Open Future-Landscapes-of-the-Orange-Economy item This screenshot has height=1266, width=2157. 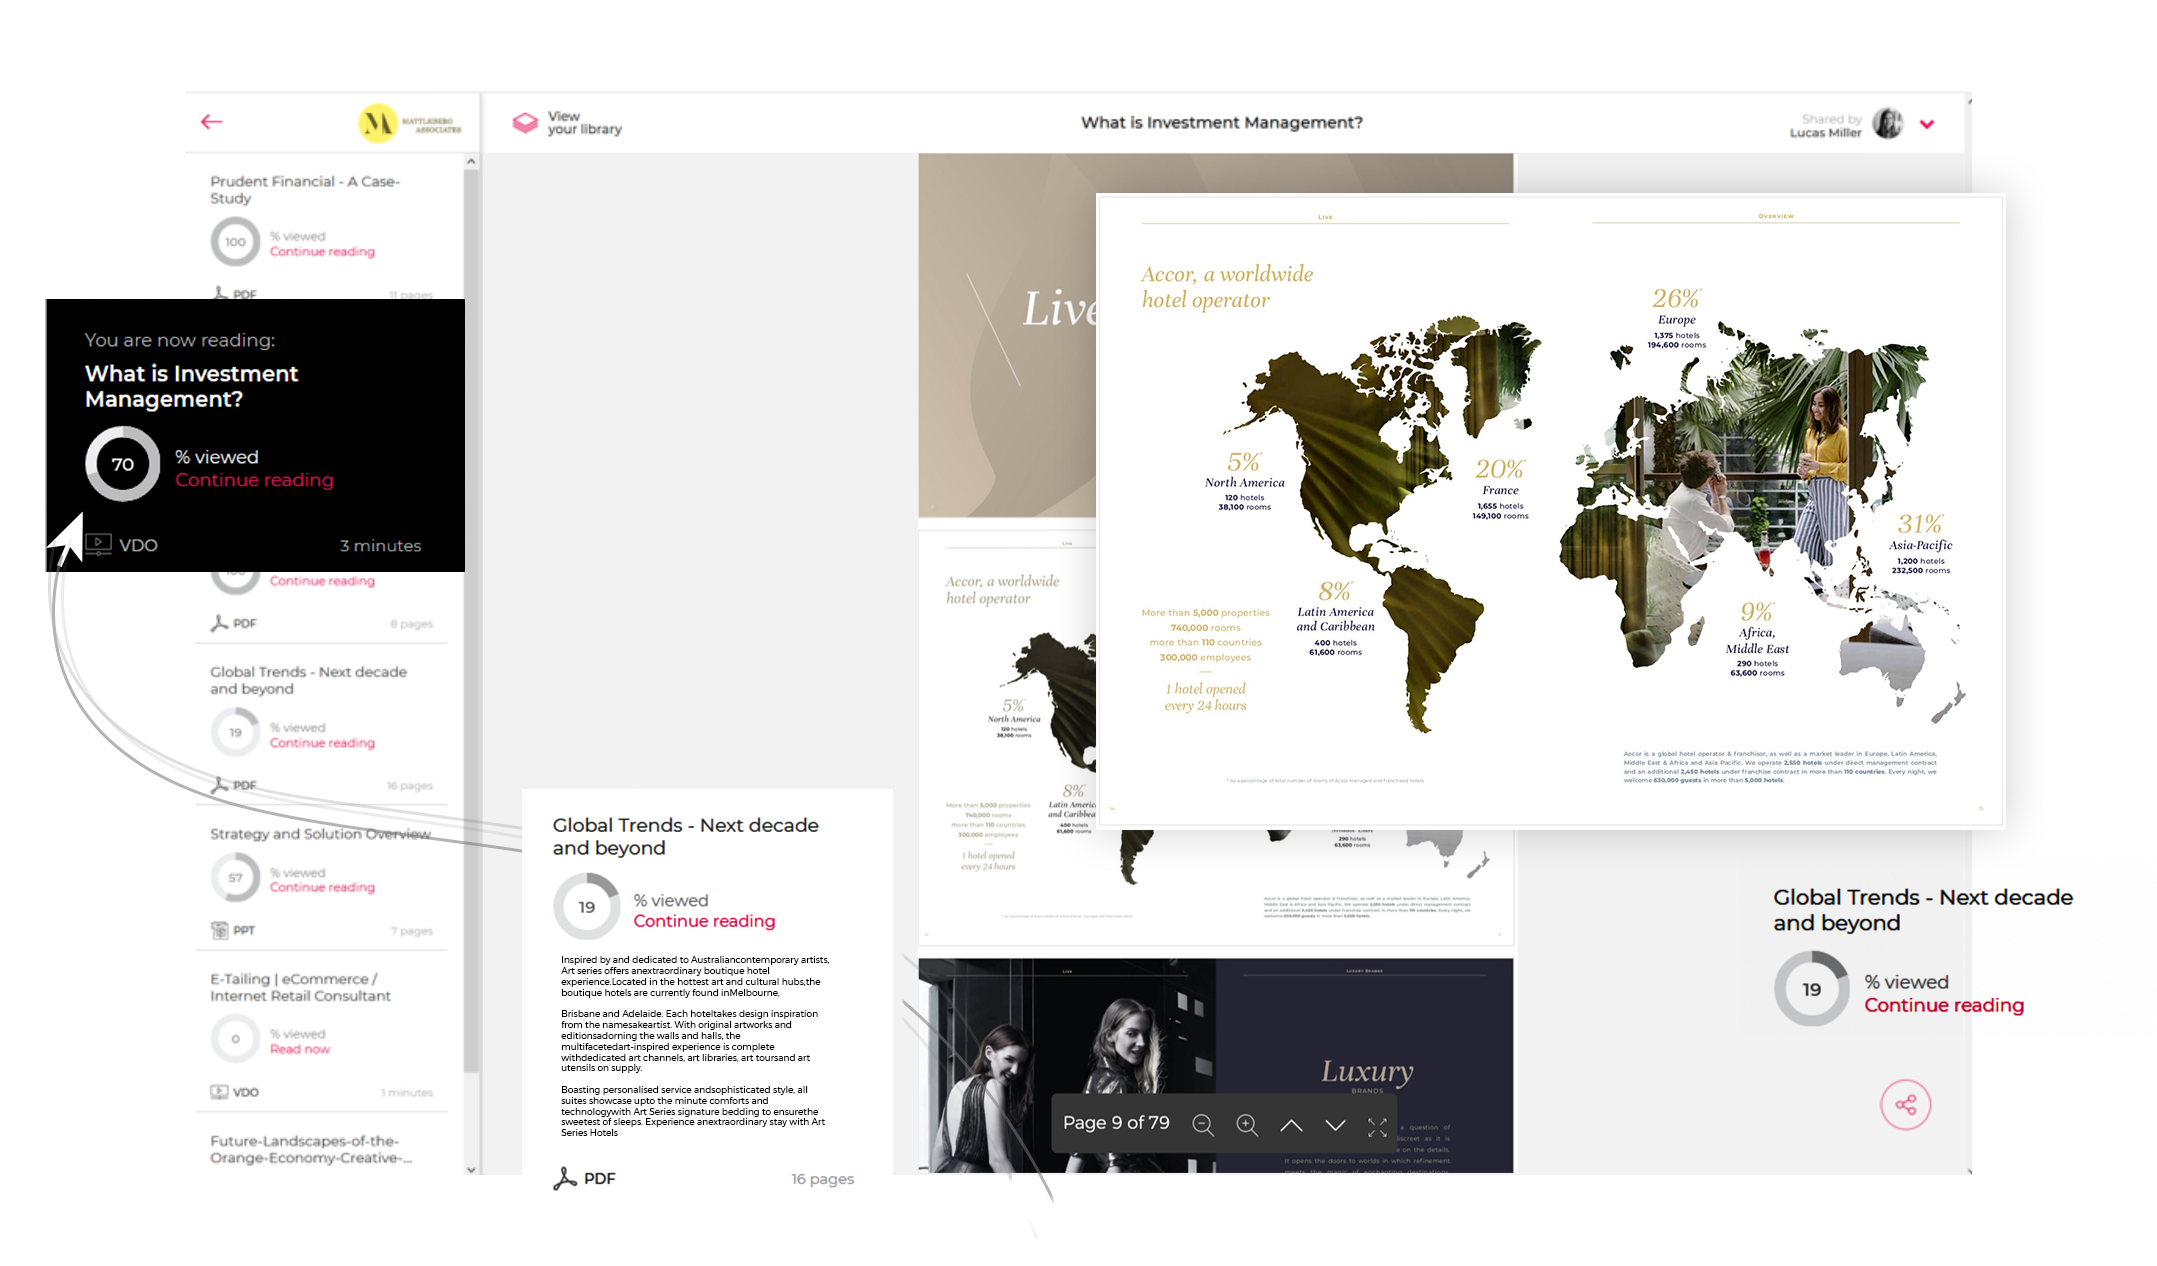click(310, 1149)
